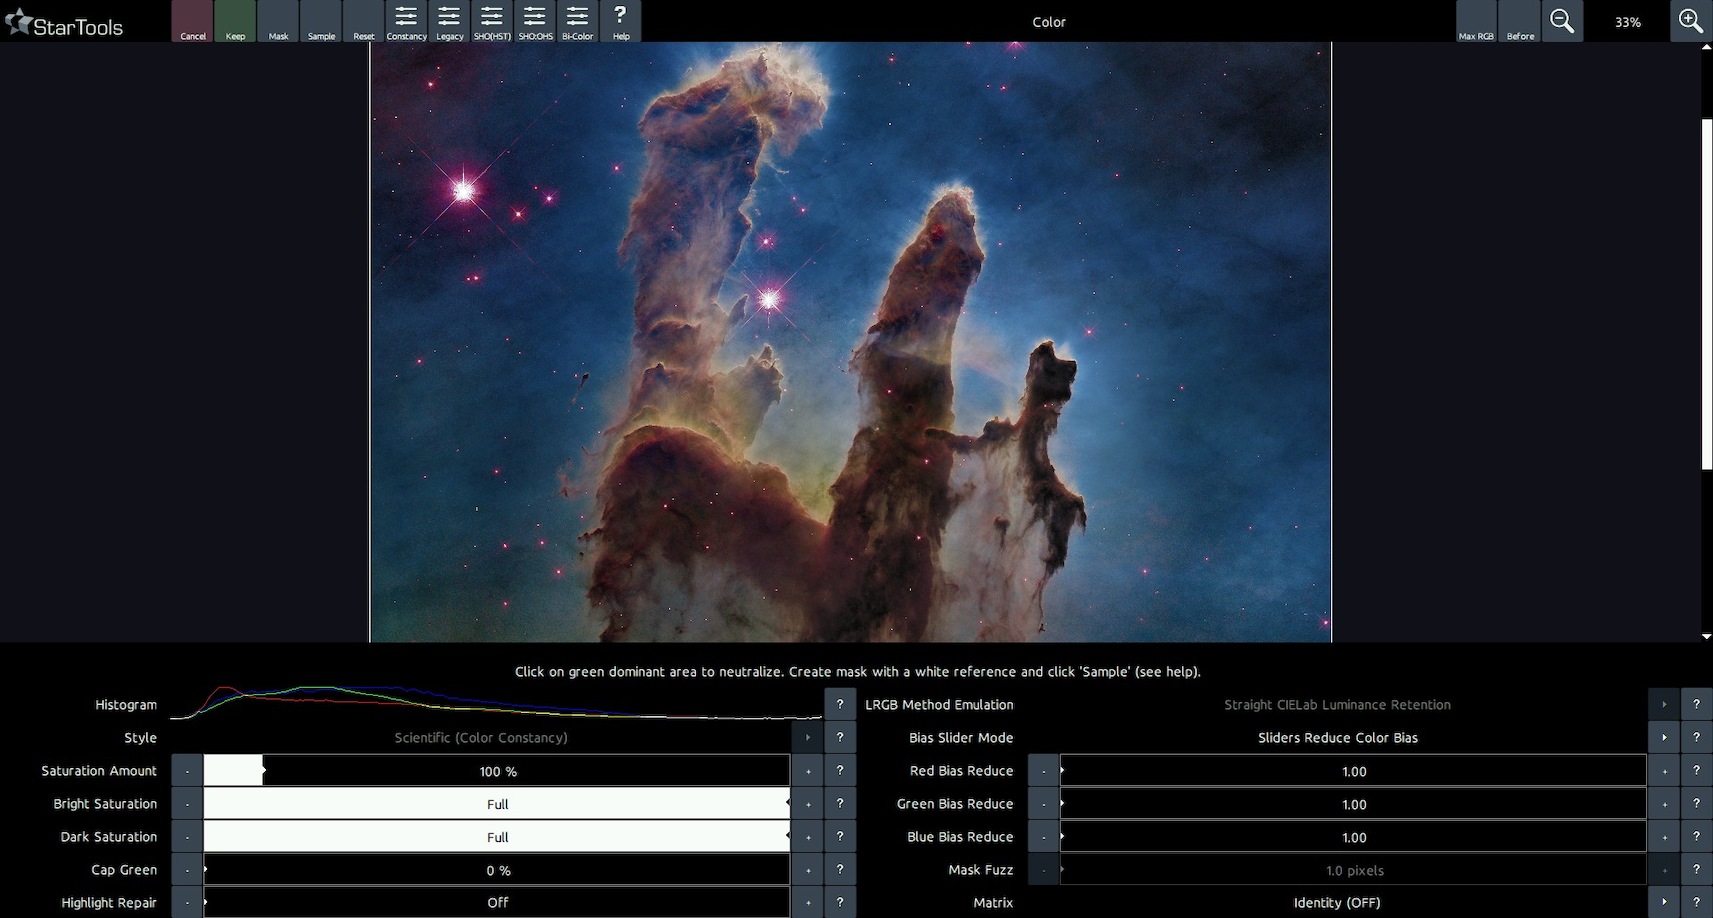Toggle the Max RGB view
The width and height of the screenshot is (1713, 918).
click(1476, 20)
